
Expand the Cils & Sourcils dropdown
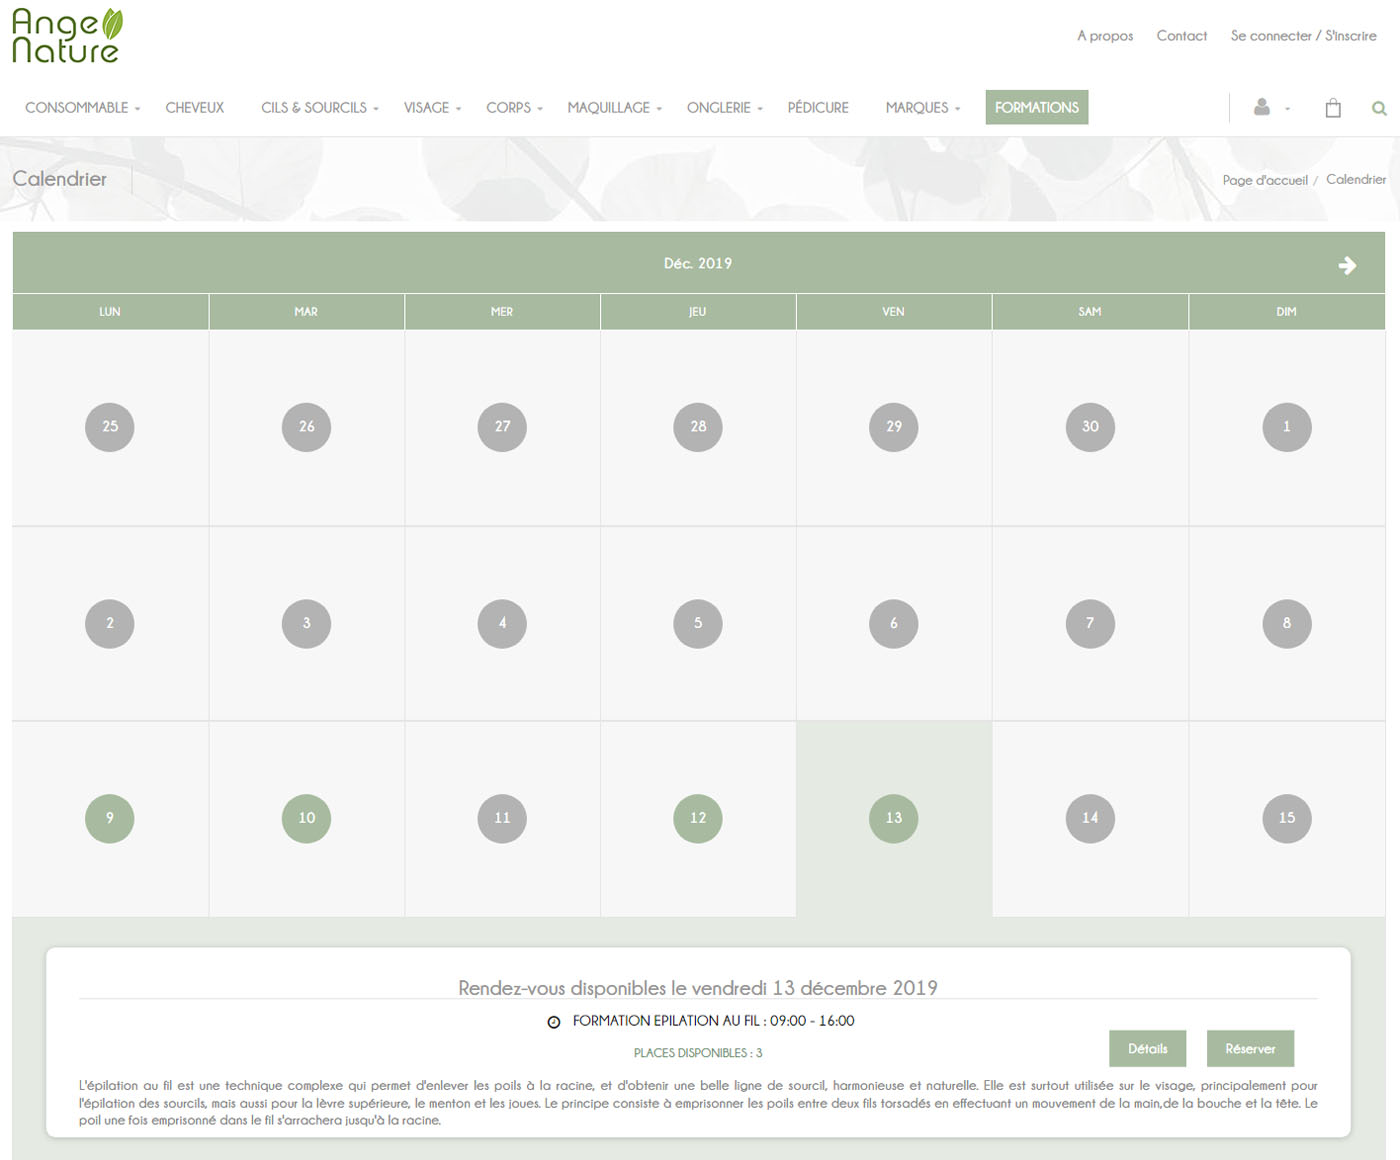(x=319, y=108)
